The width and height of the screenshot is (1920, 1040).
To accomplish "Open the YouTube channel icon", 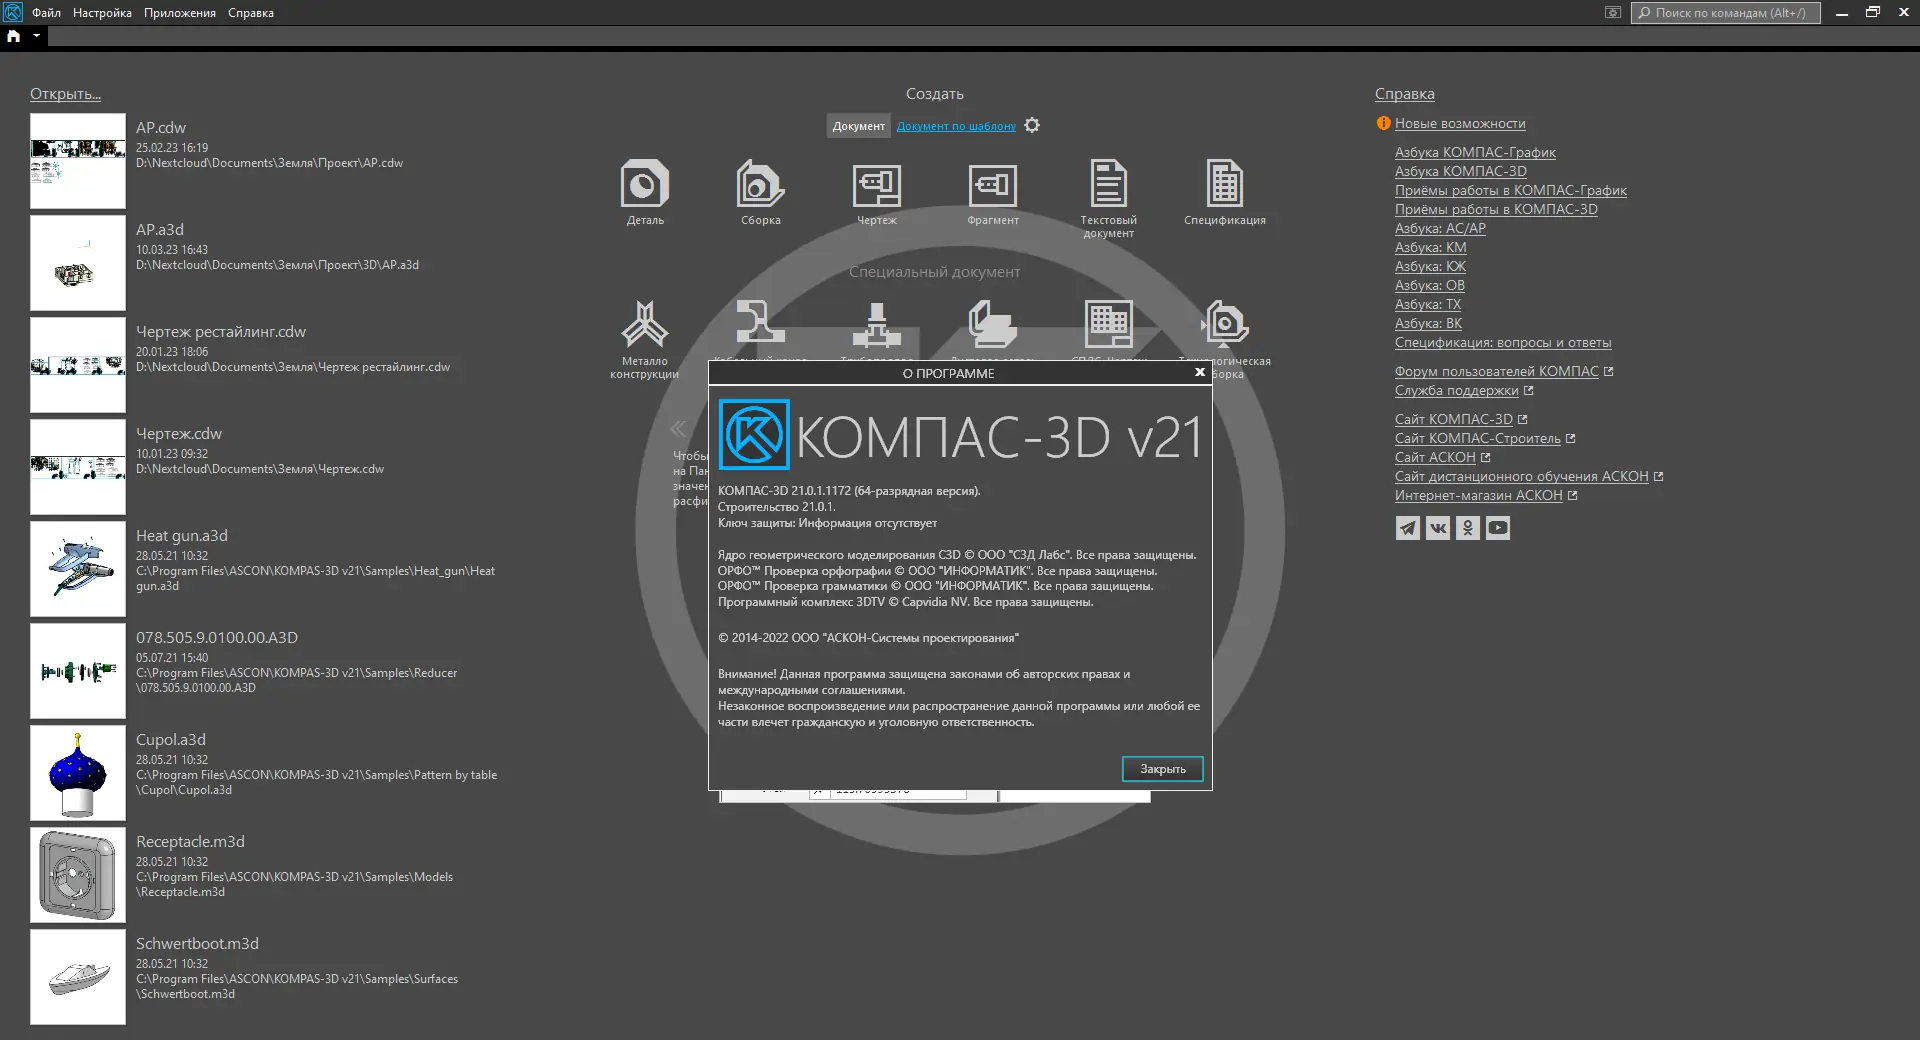I will coord(1497,528).
